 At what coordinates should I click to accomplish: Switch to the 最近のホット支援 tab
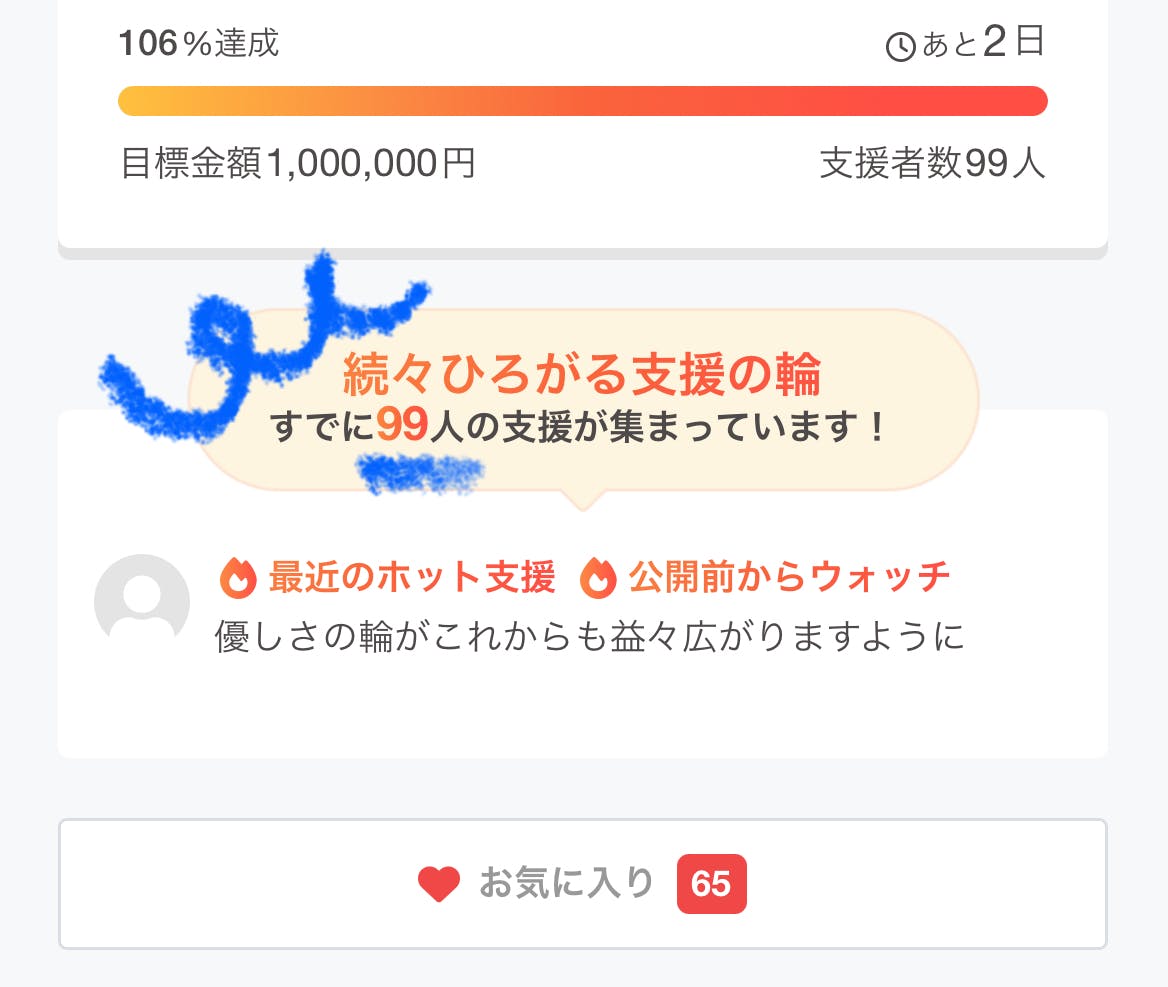point(410,578)
